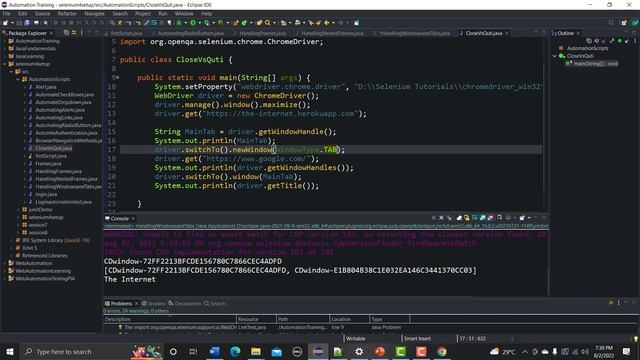Image resolution: width=640 pixels, height=360 pixels.
Task: Open dropdown arrow beside the Run button
Action: (199, 23)
